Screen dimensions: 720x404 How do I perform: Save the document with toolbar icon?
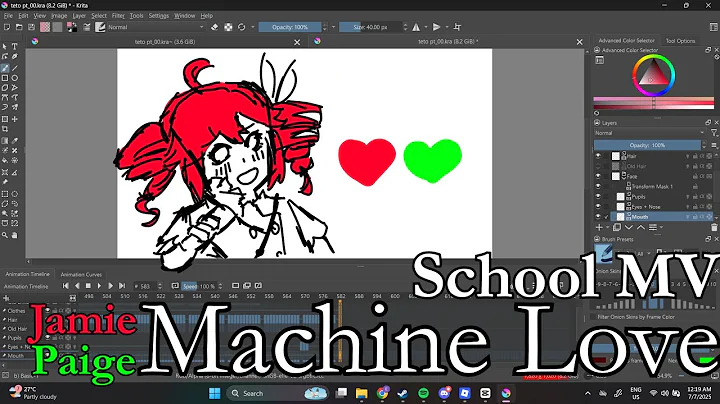tap(31, 27)
